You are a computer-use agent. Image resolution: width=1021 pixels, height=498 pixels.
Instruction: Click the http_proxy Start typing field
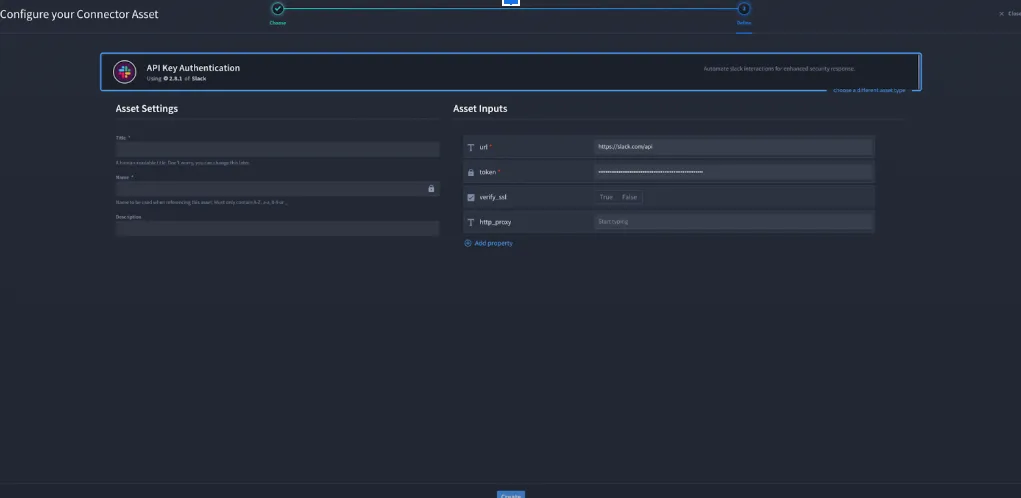click(733, 222)
